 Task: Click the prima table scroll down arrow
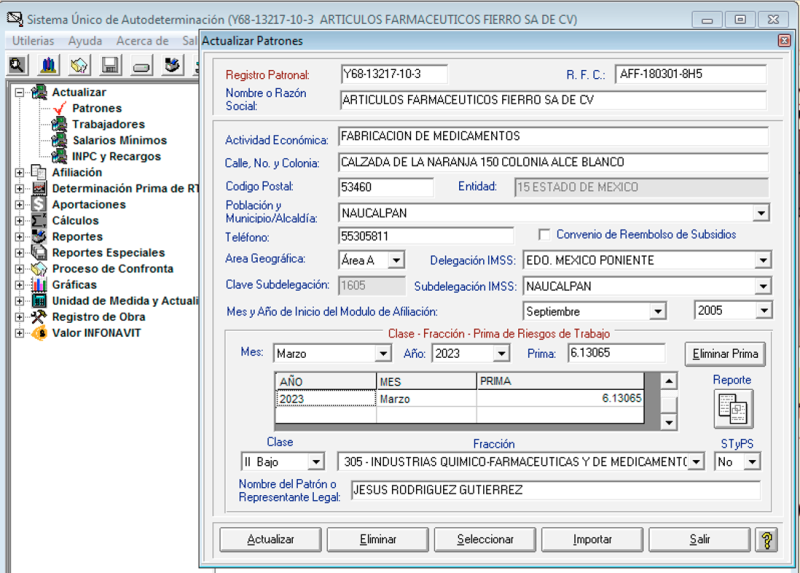coord(669,422)
